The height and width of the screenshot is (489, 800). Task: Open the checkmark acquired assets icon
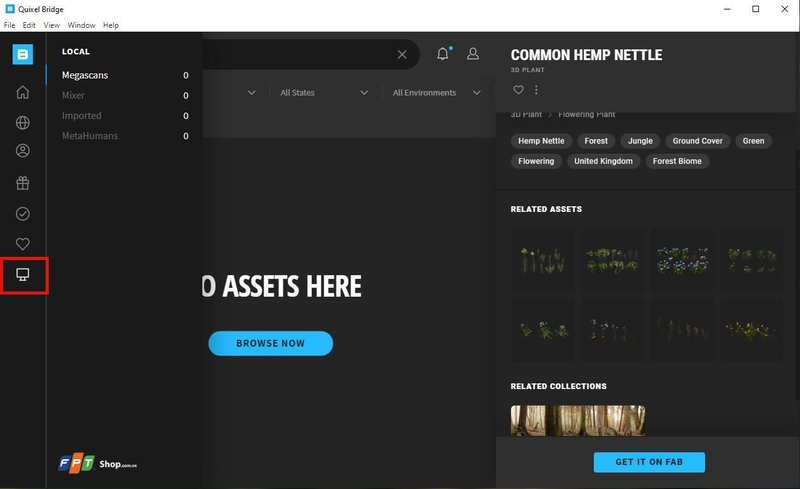[x=22, y=213]
